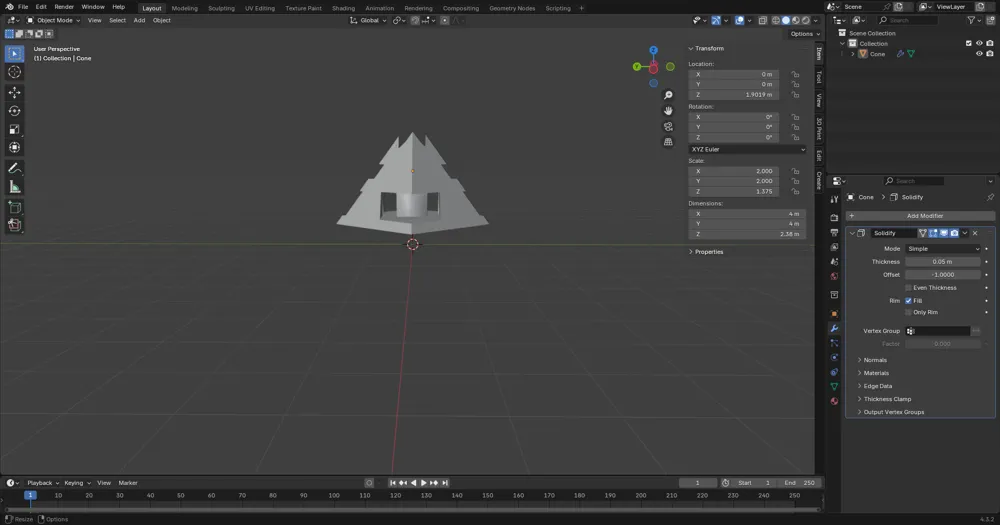Uncheck the Rim Fill checkbox
The image size is (1000, 525).
coord(908,300)
